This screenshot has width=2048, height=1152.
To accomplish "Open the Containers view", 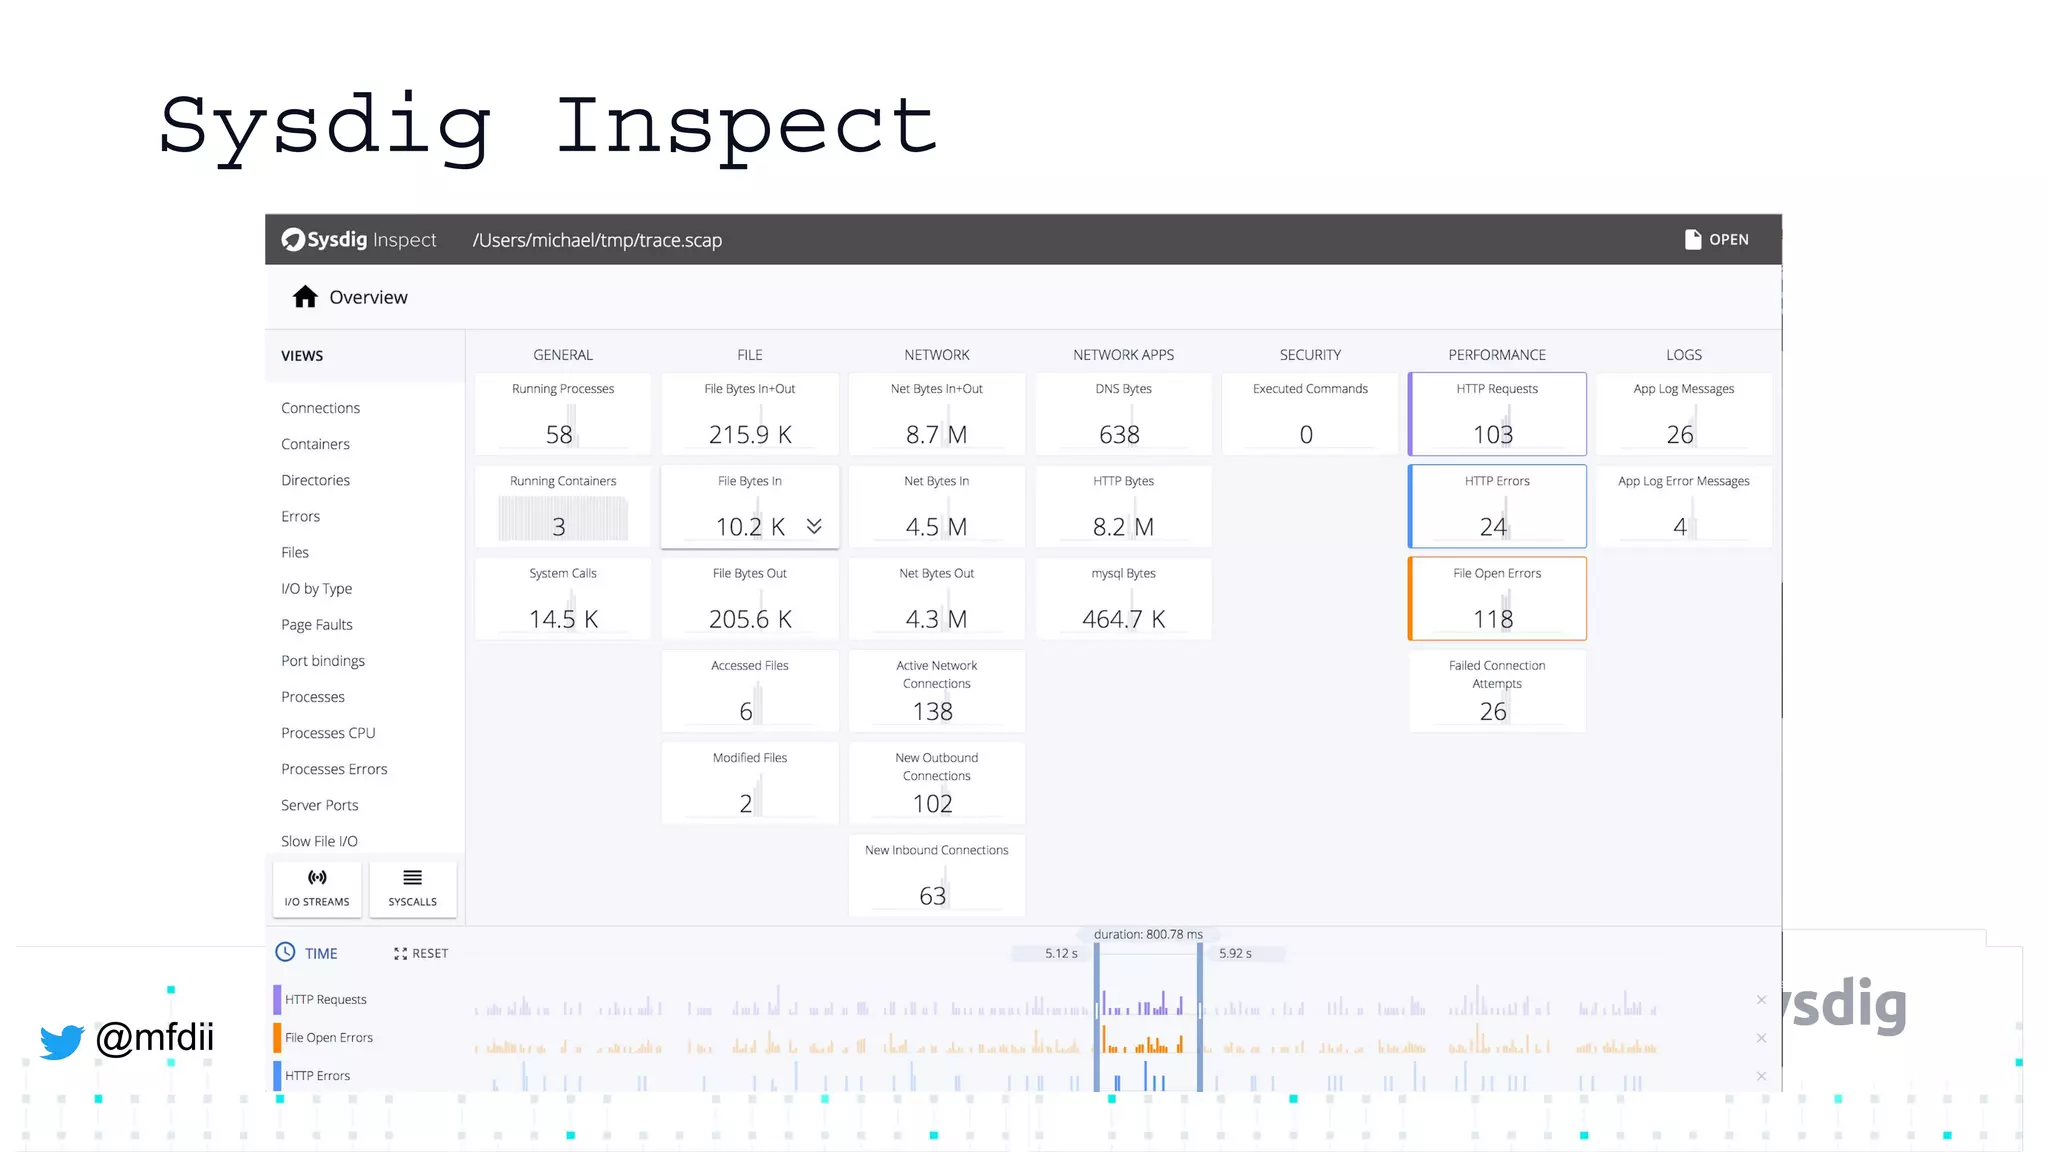I will click(x=315, y=444).
